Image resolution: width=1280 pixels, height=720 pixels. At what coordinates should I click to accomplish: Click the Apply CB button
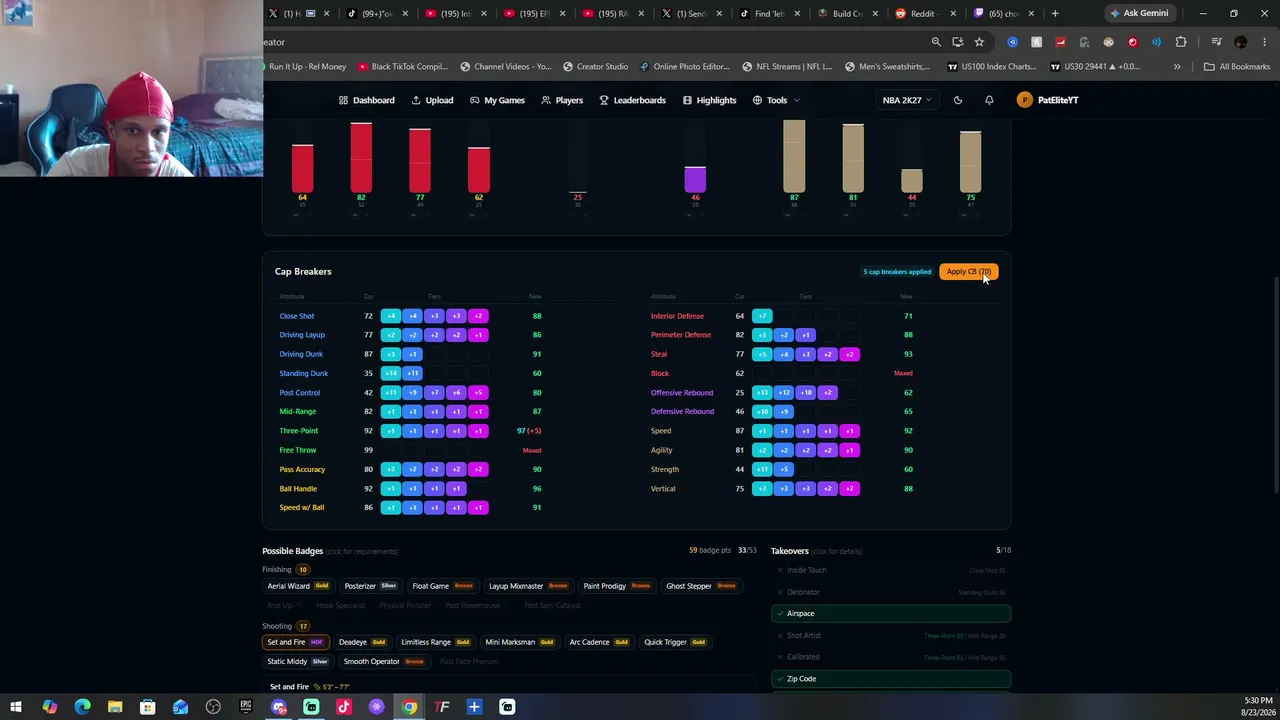coord(968,272)
